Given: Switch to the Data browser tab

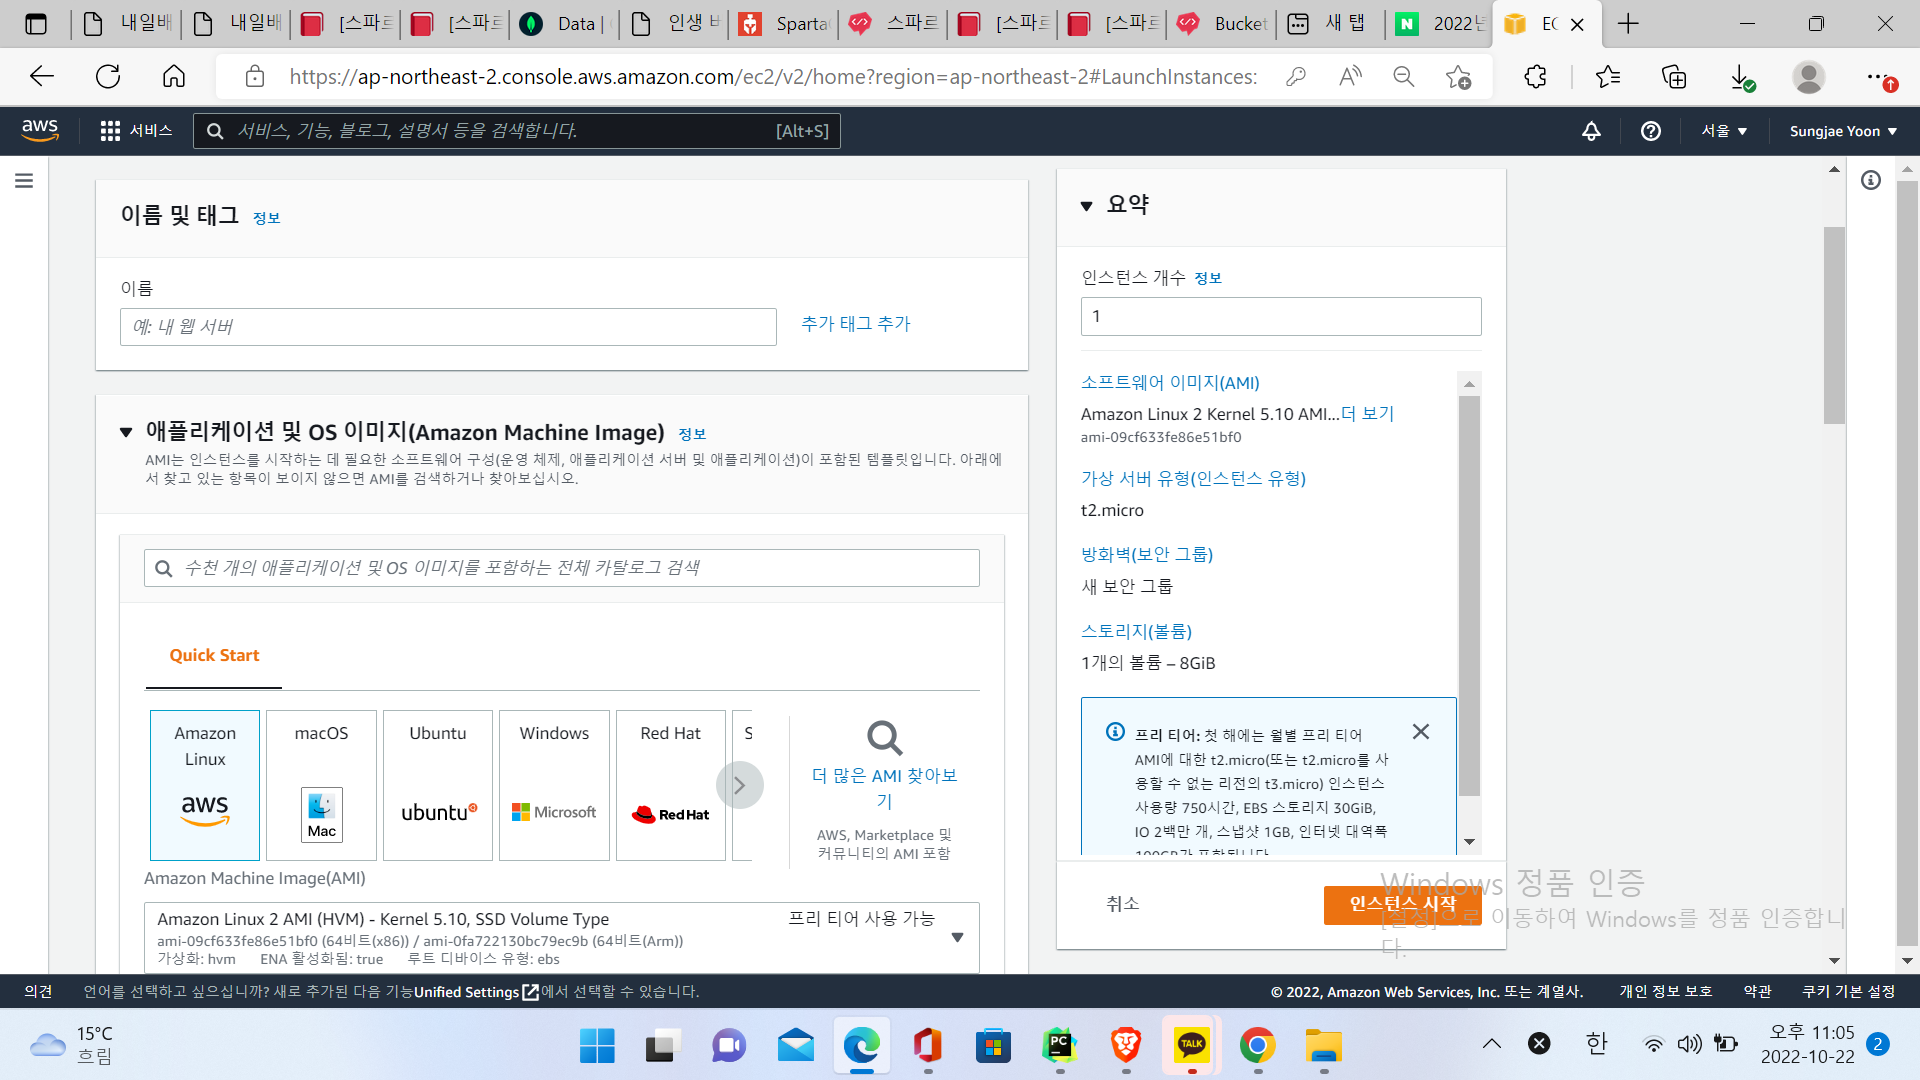Looking at the screenshot, I should pos(563,23).
